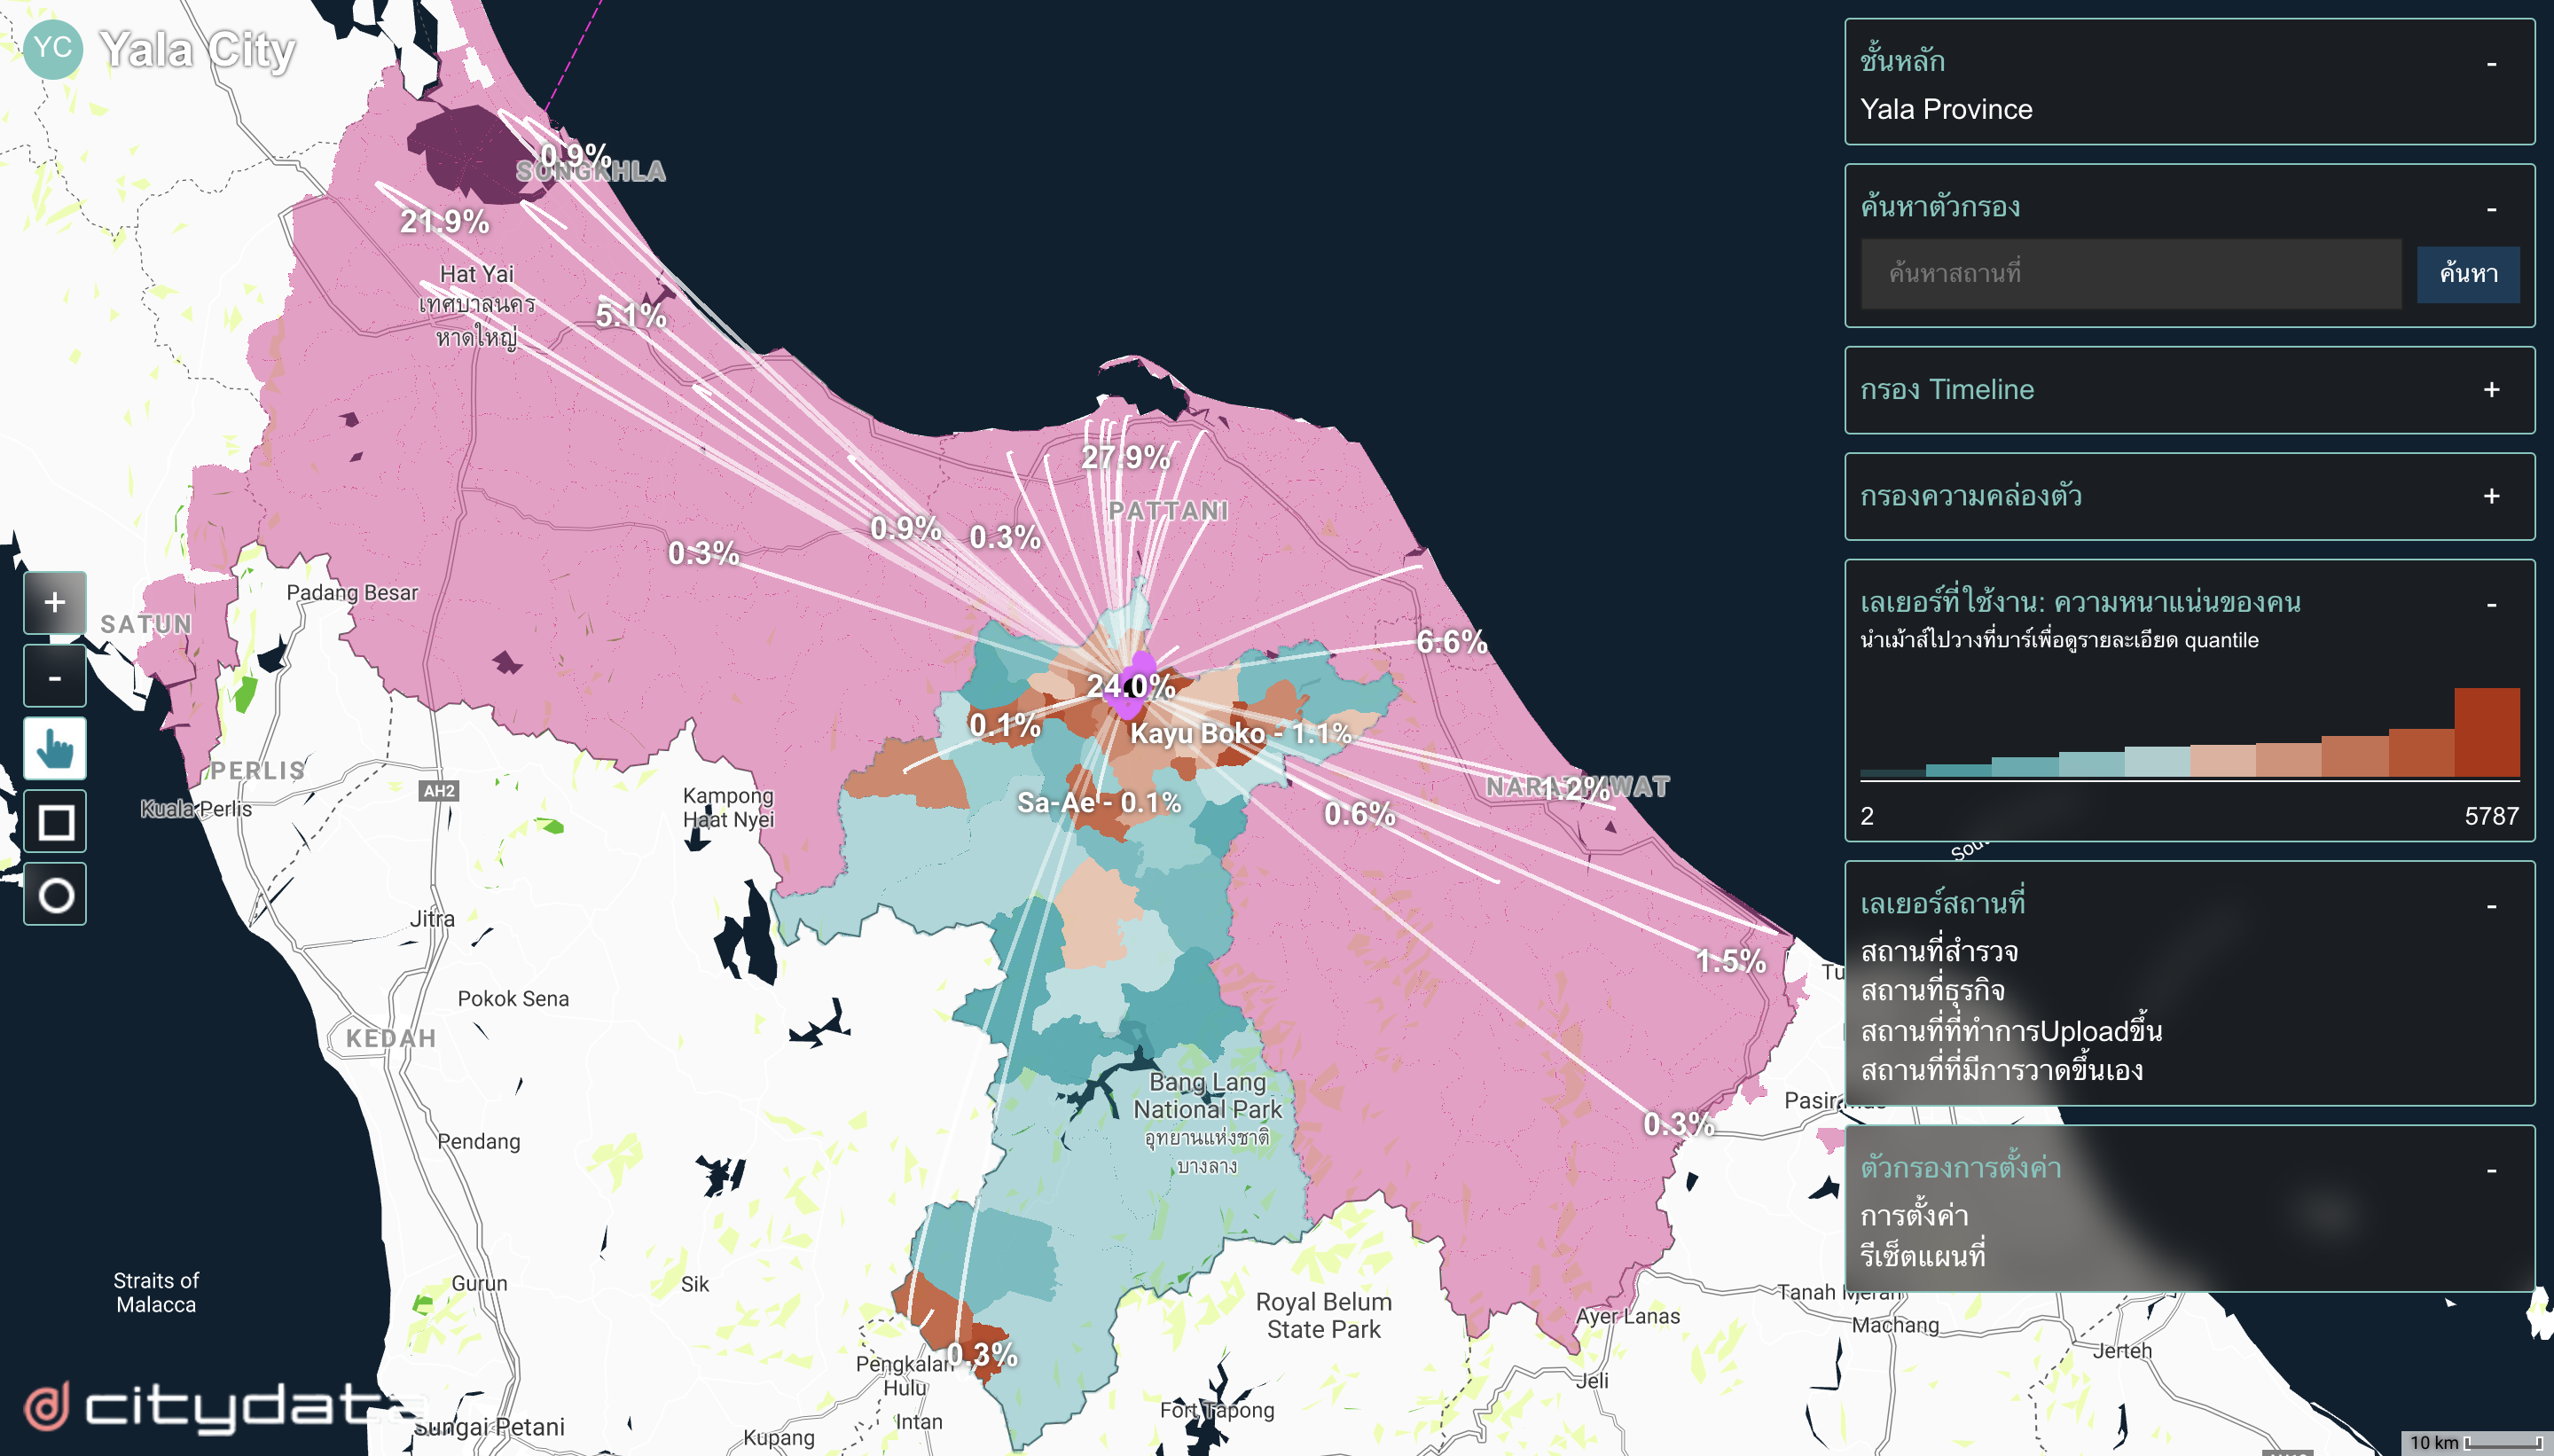Toggle the สถานที่สำรวจ layer

coord(1938,951)
